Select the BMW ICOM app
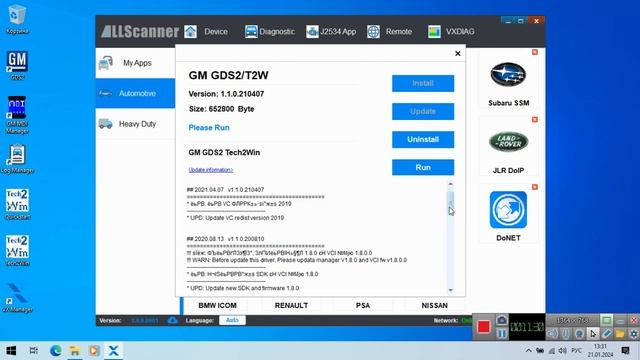This screenshot has width=640, height=360. point(217,305)
